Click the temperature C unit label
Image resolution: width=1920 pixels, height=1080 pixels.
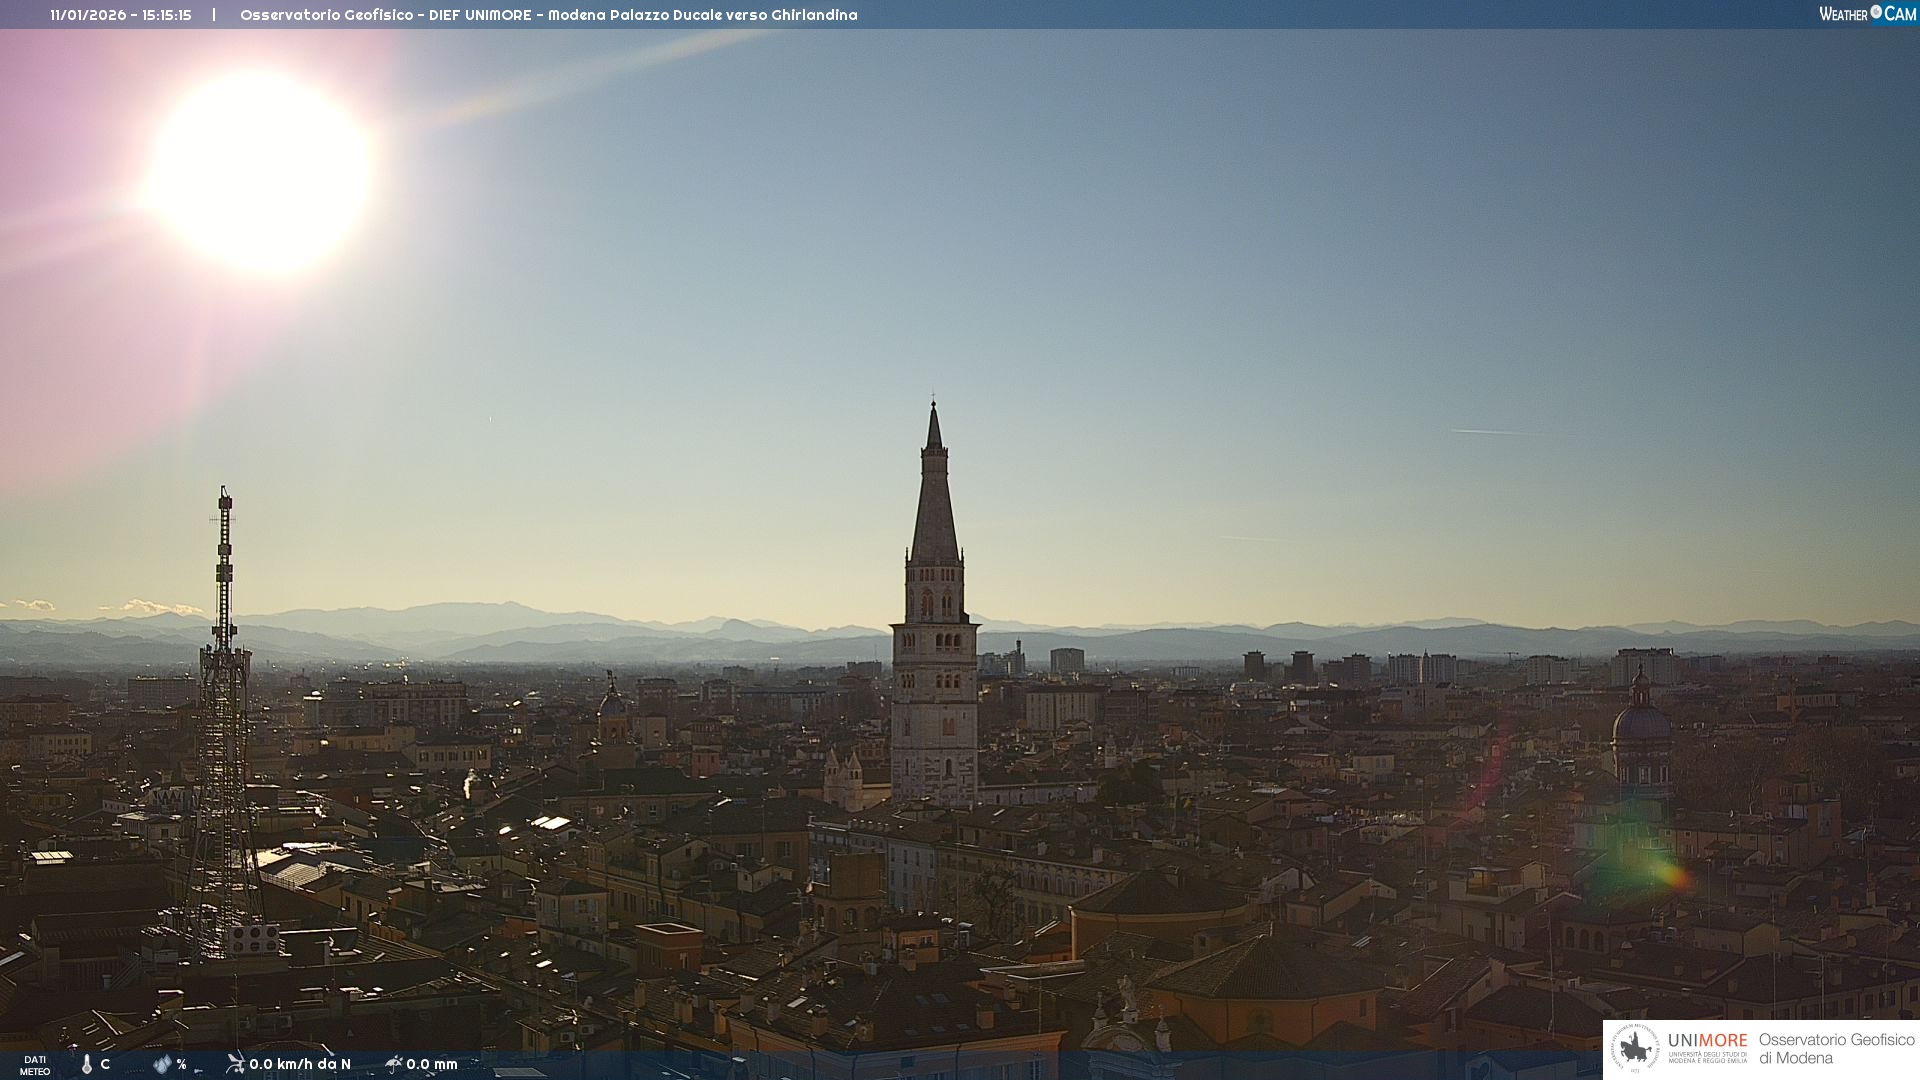(105, 1064)
